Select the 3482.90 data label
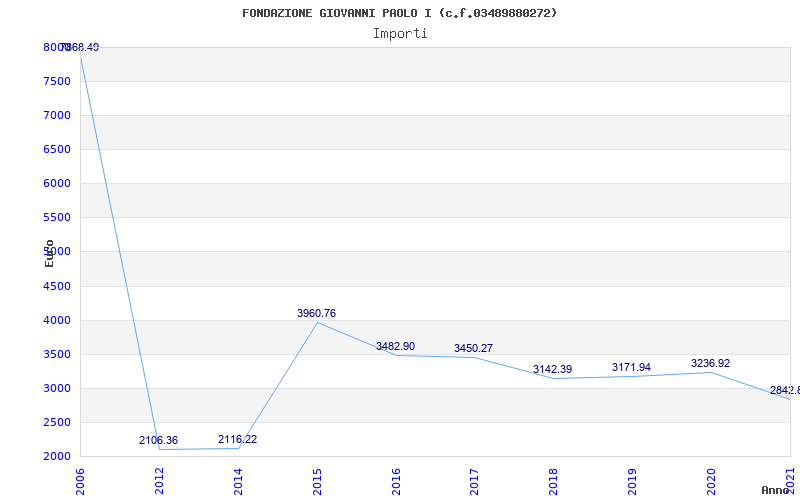 point(395,346)
